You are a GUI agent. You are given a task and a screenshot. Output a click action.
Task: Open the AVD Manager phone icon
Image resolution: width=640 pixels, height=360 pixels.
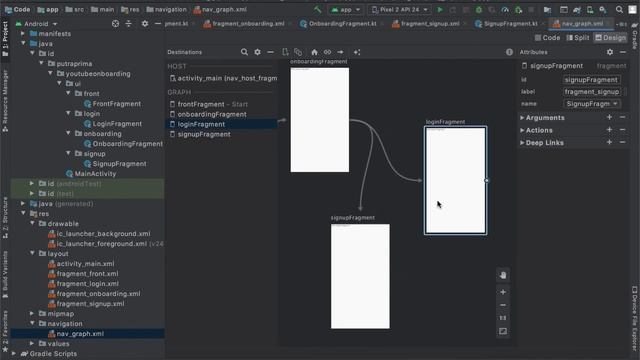pos(590,9)
